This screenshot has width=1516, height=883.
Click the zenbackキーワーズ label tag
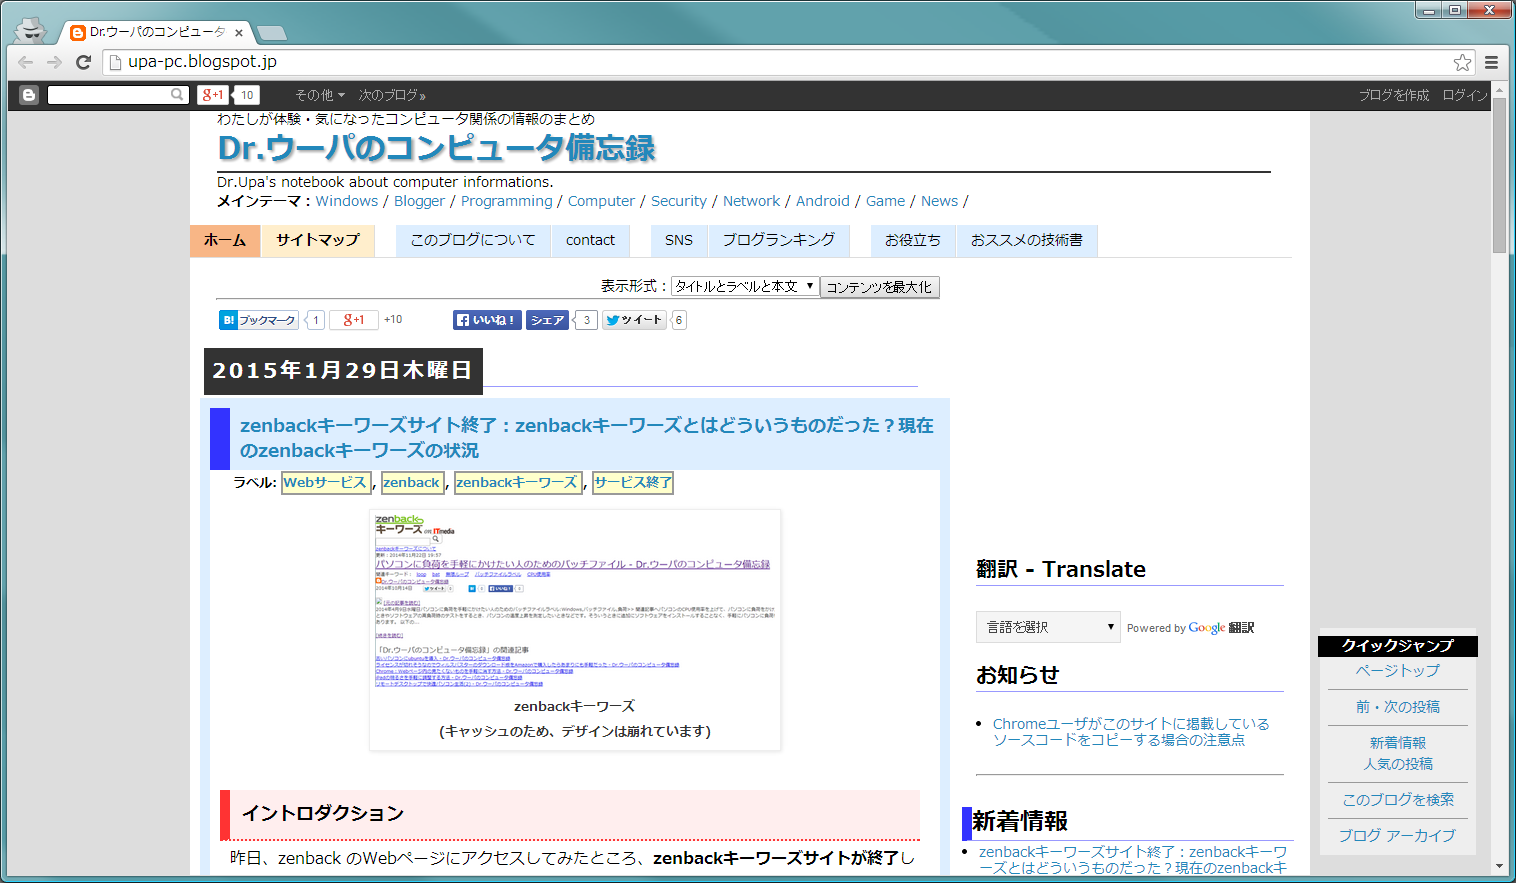click(517, 482)
